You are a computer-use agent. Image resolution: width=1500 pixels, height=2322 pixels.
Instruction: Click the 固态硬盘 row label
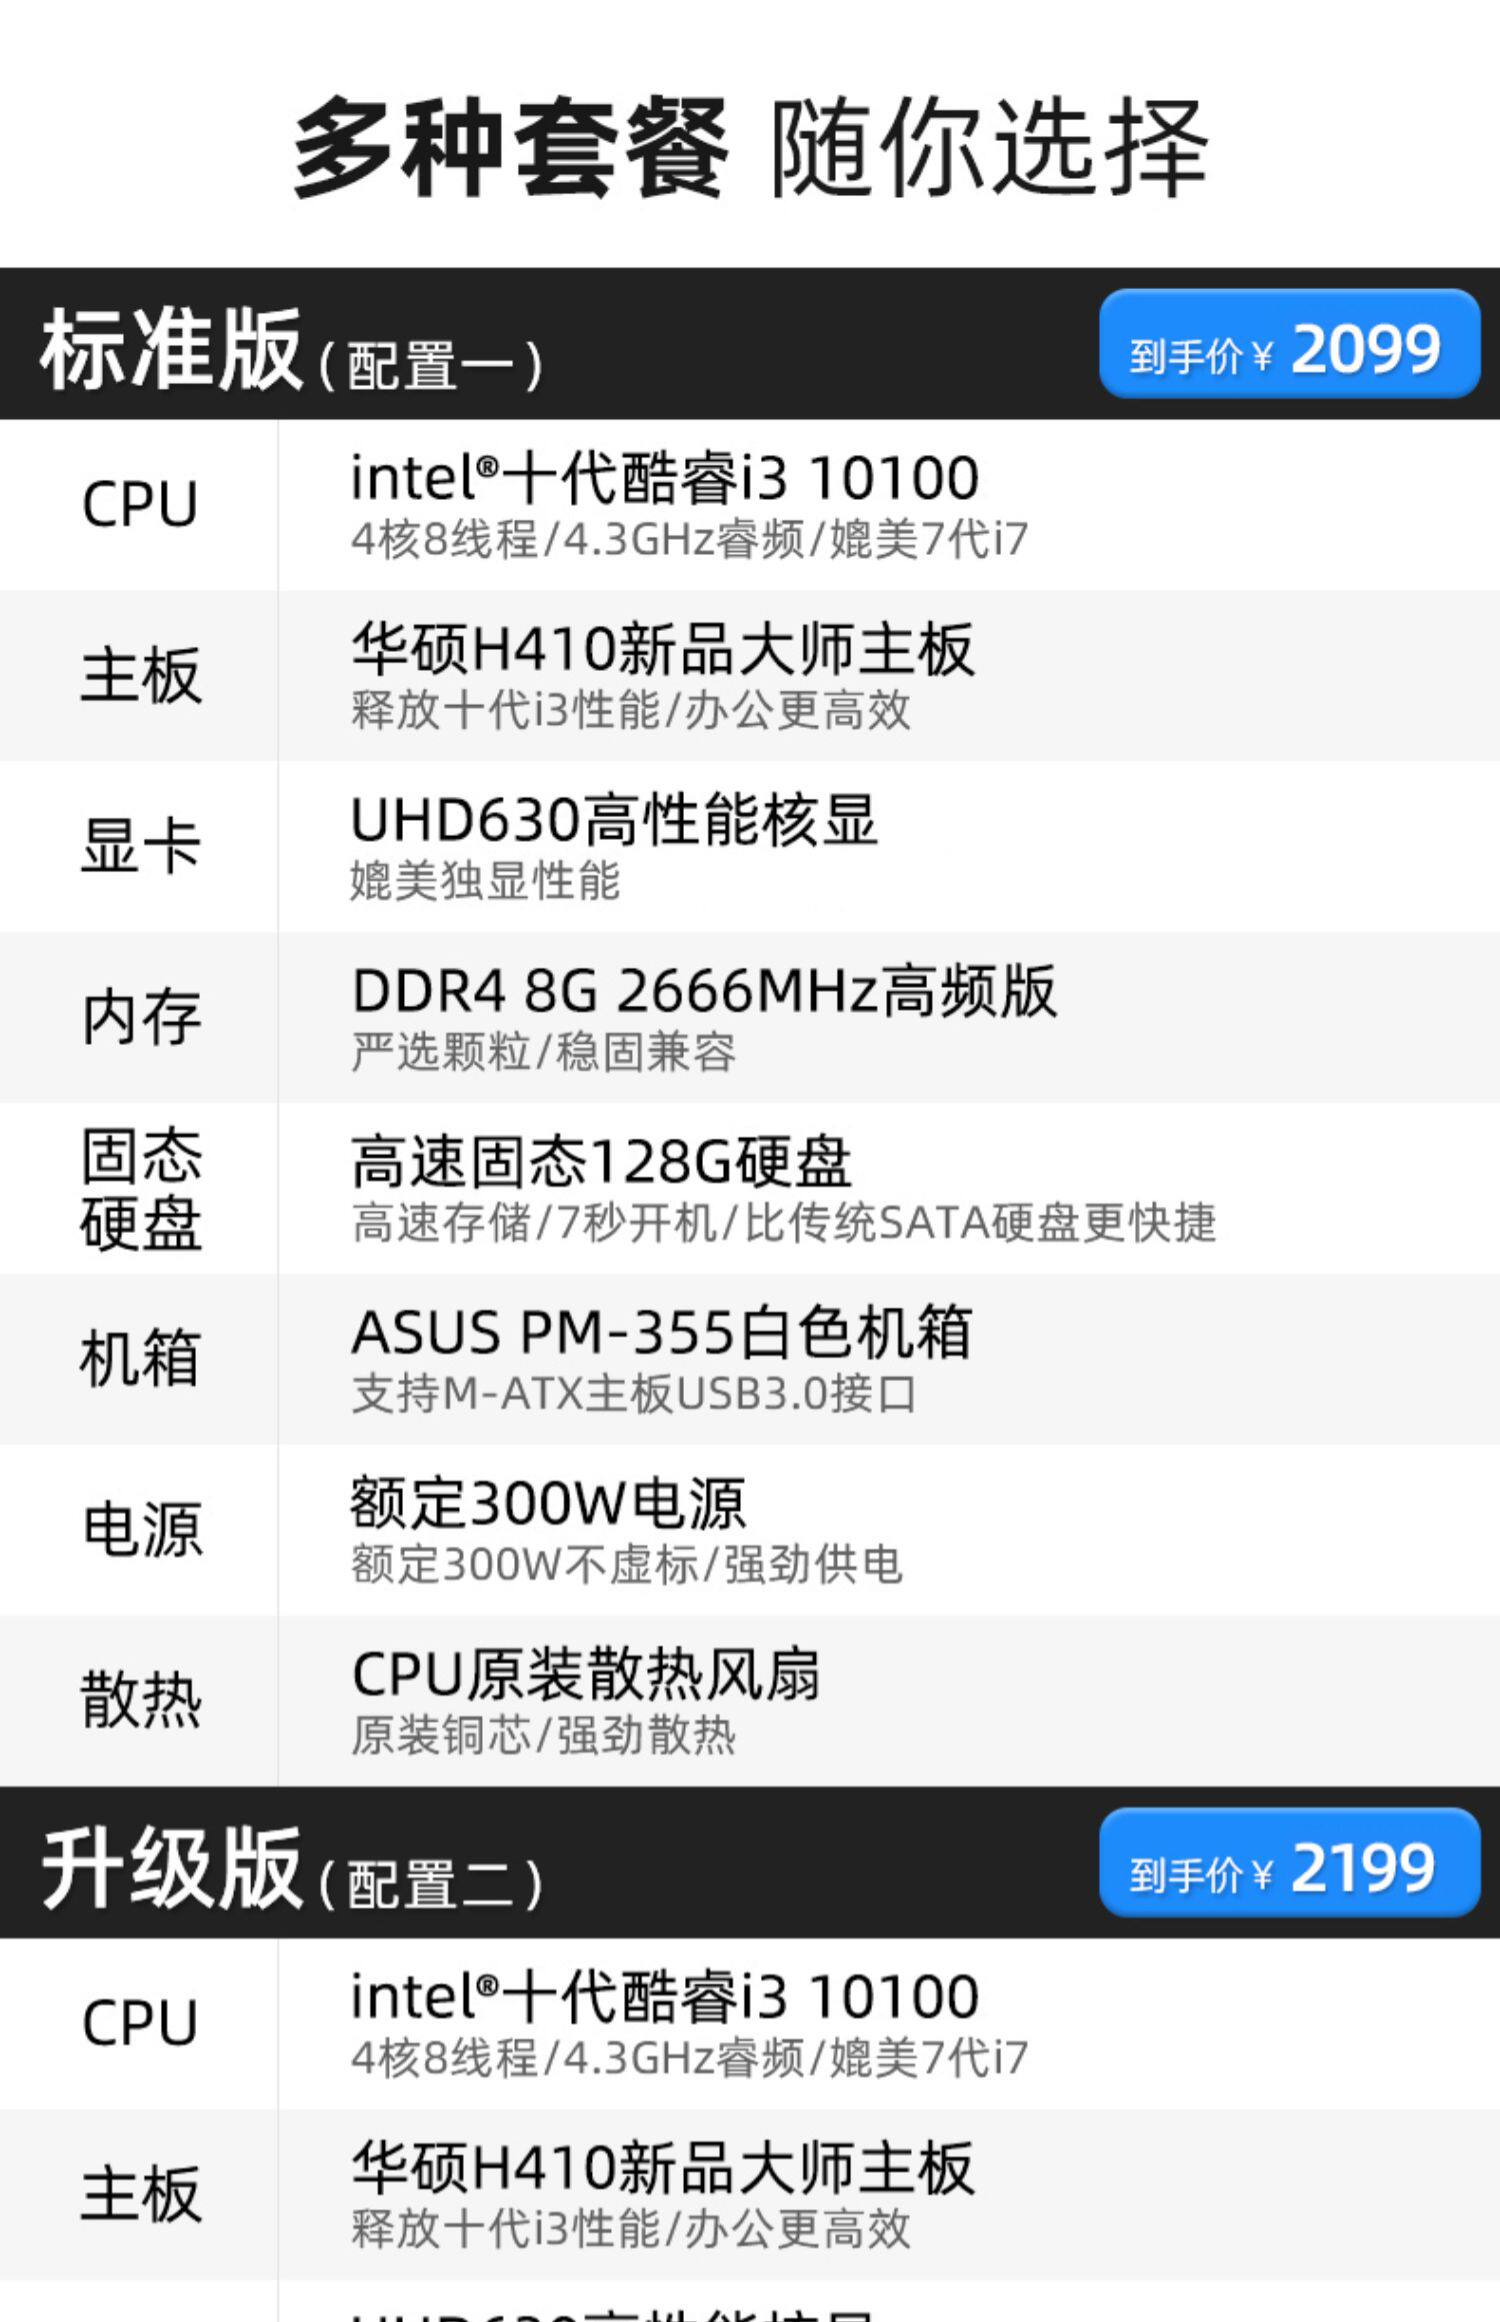pyautogui.click(x=140, y=1188)
